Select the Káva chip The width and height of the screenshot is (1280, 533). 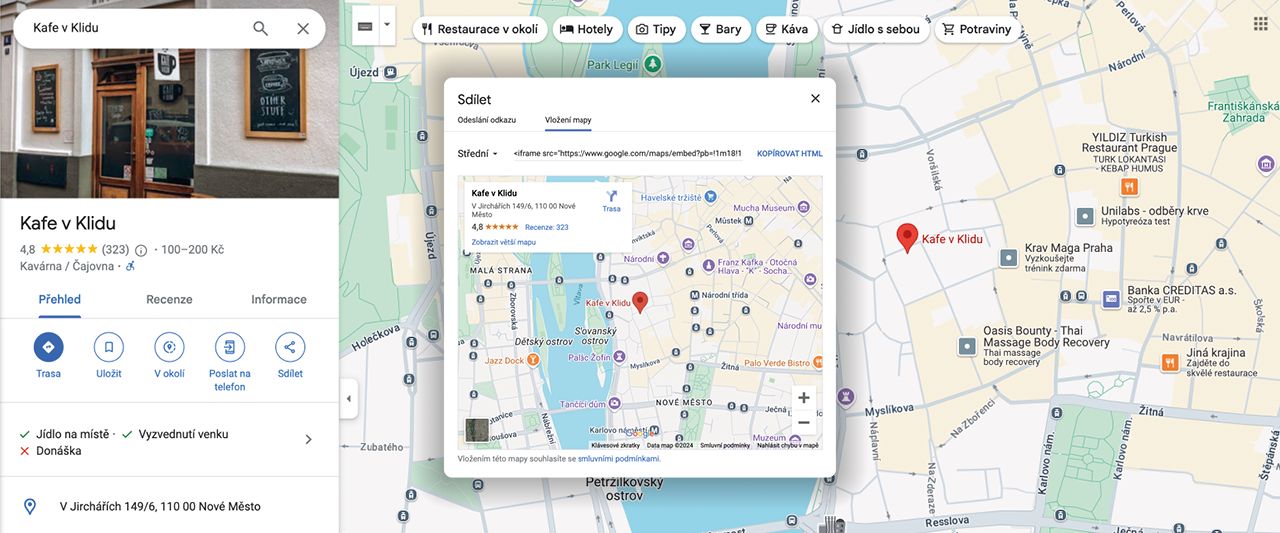(787, 29)
